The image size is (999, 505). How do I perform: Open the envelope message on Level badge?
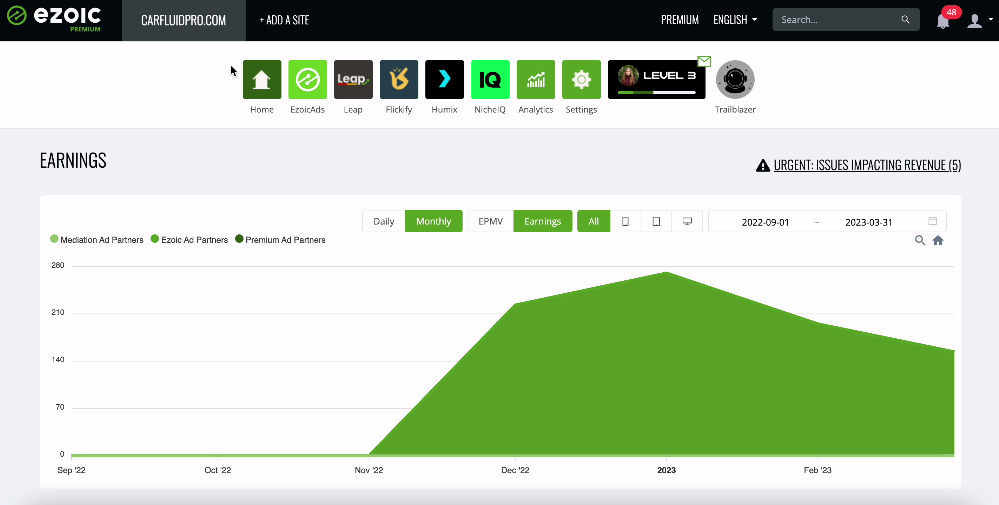point(704,61)
